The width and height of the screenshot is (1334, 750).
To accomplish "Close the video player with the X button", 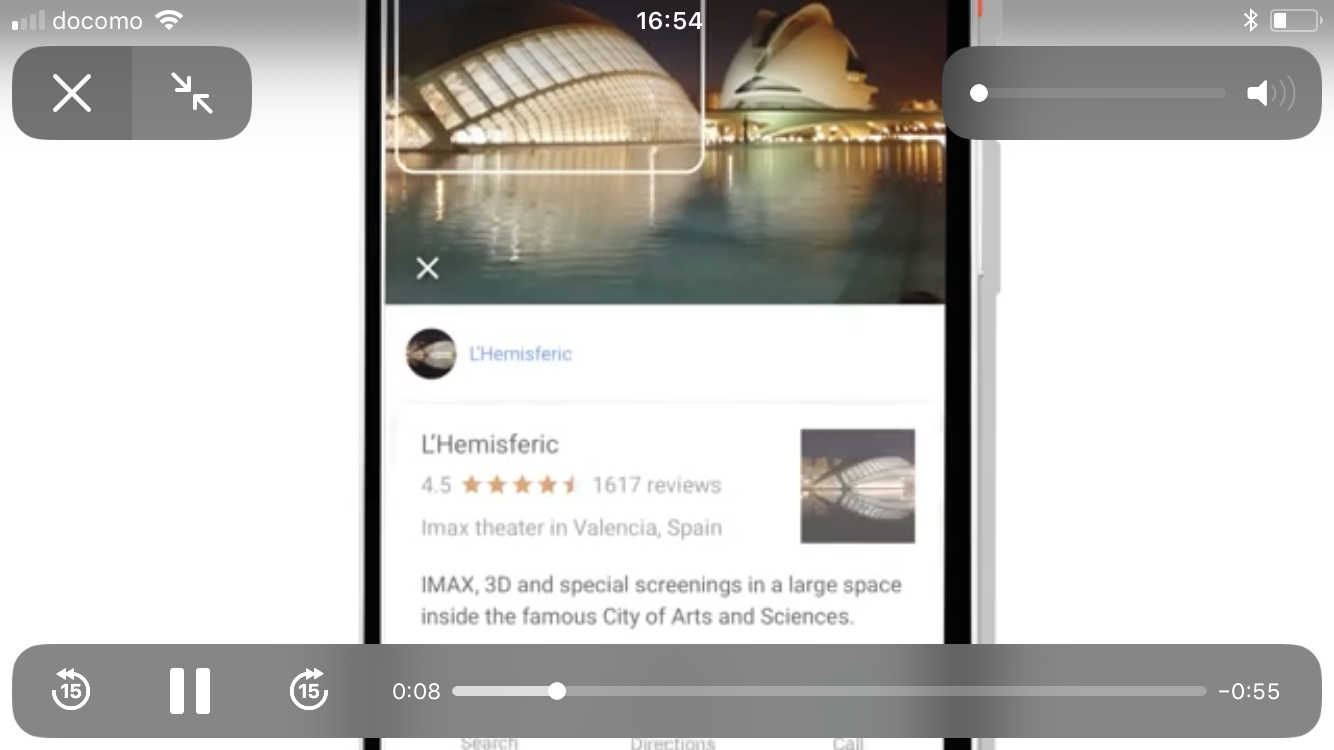I will (72, 93).
